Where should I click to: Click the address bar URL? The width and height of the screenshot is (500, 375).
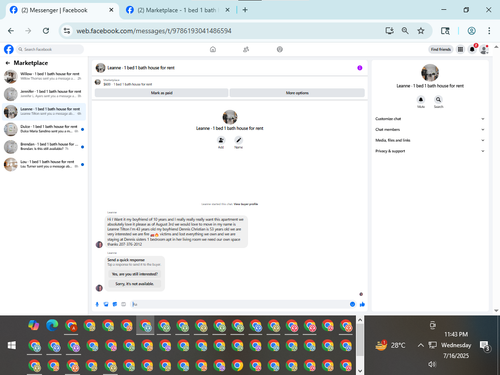154,31
